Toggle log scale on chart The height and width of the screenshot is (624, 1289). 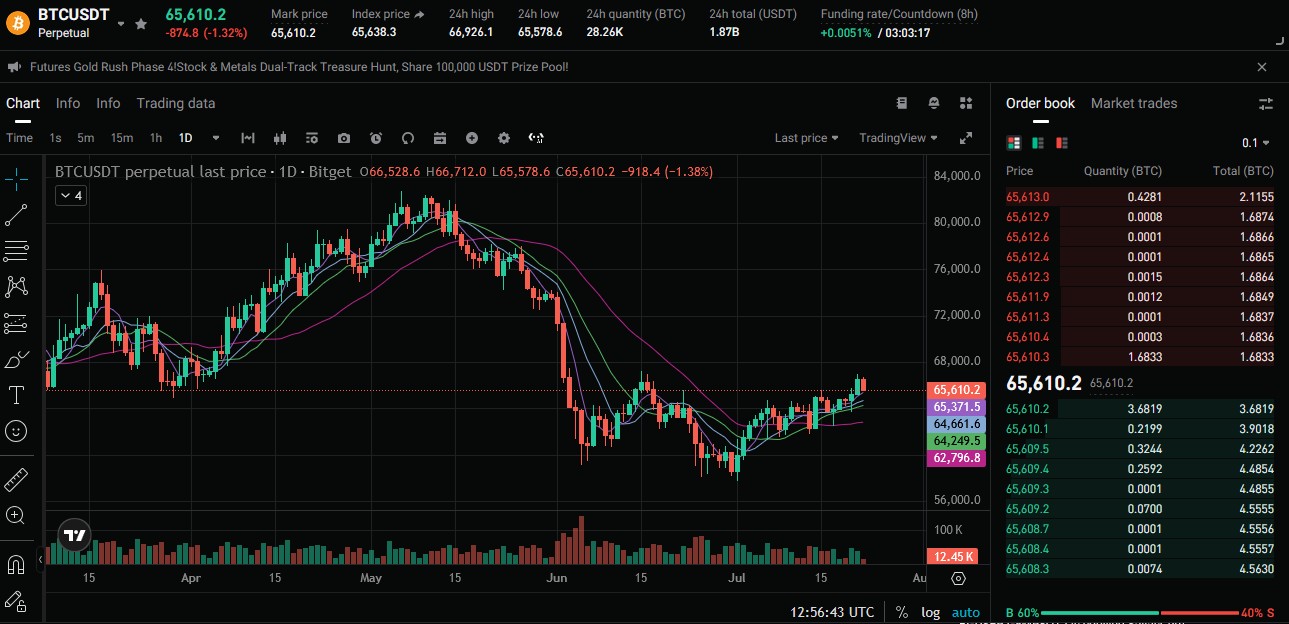pos(930,612)
